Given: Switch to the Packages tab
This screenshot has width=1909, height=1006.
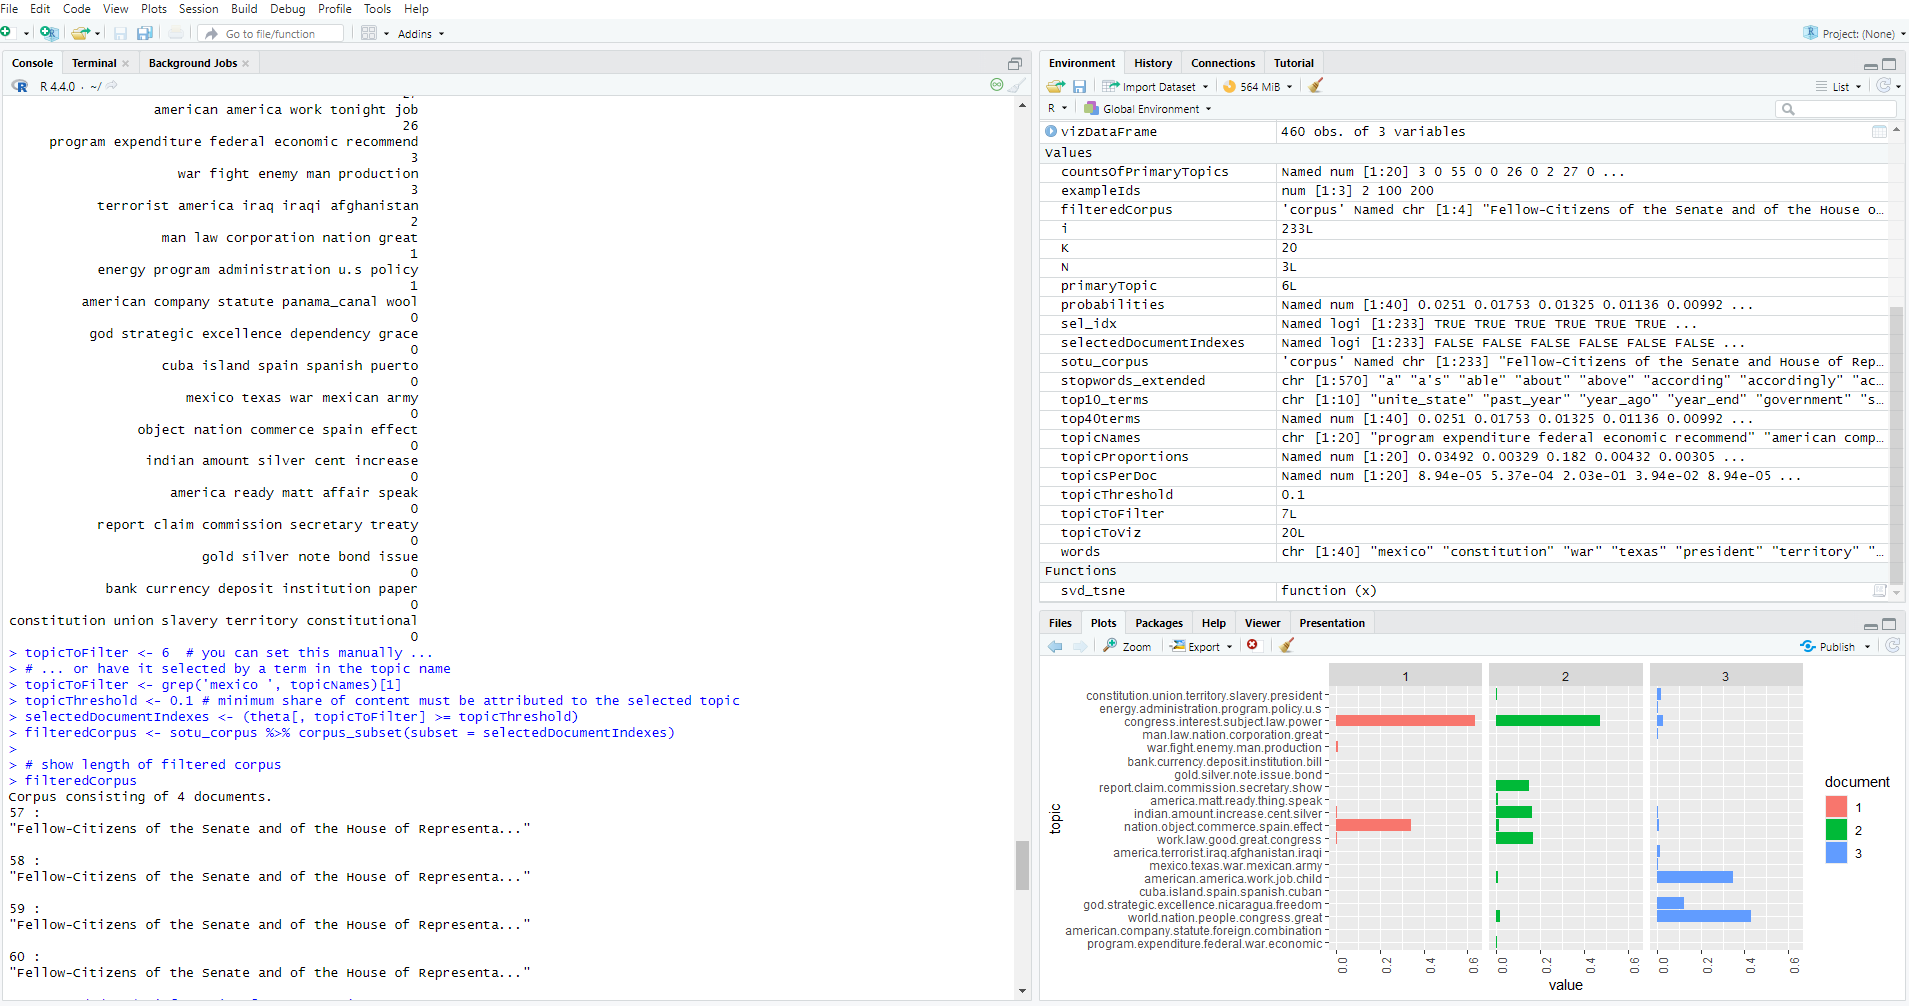Looking at the screenshot, I should [1159, 623].
